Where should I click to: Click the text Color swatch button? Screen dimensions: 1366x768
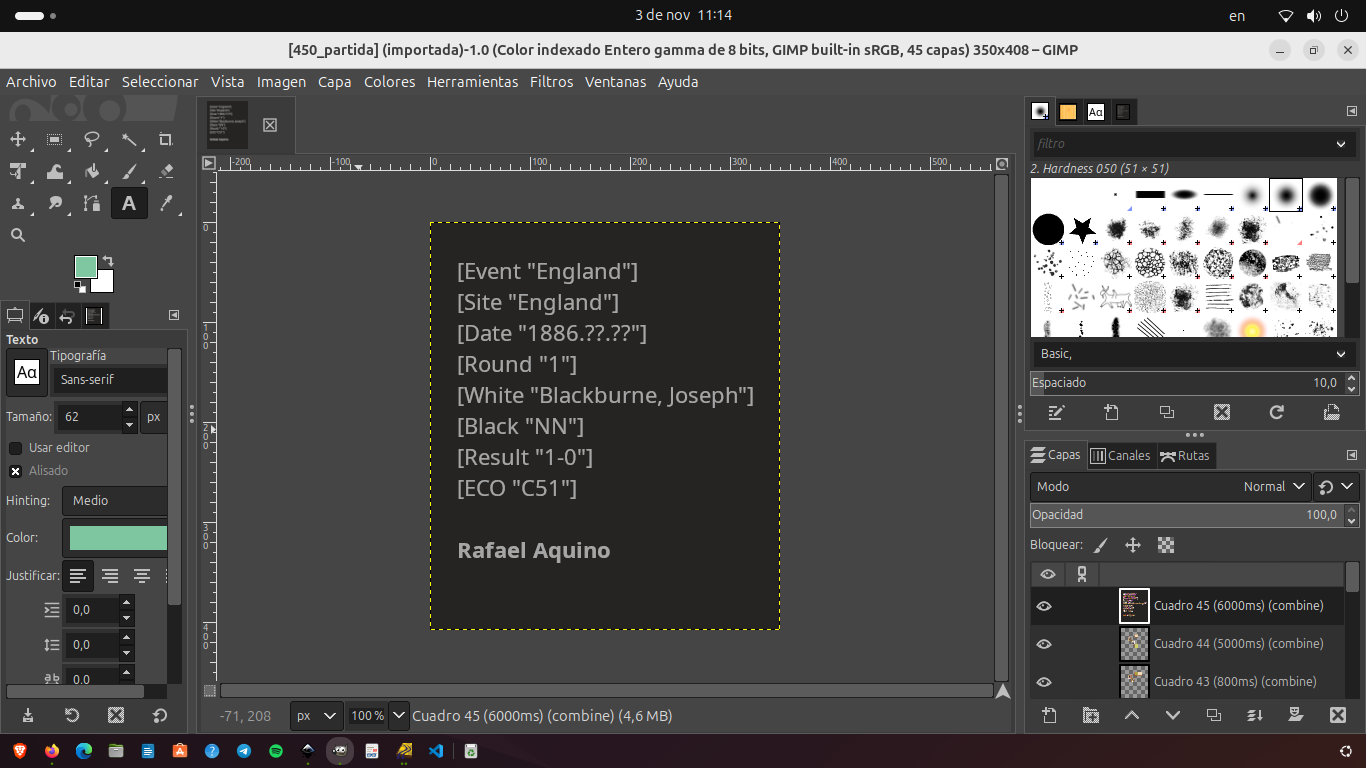click(118, 538)
